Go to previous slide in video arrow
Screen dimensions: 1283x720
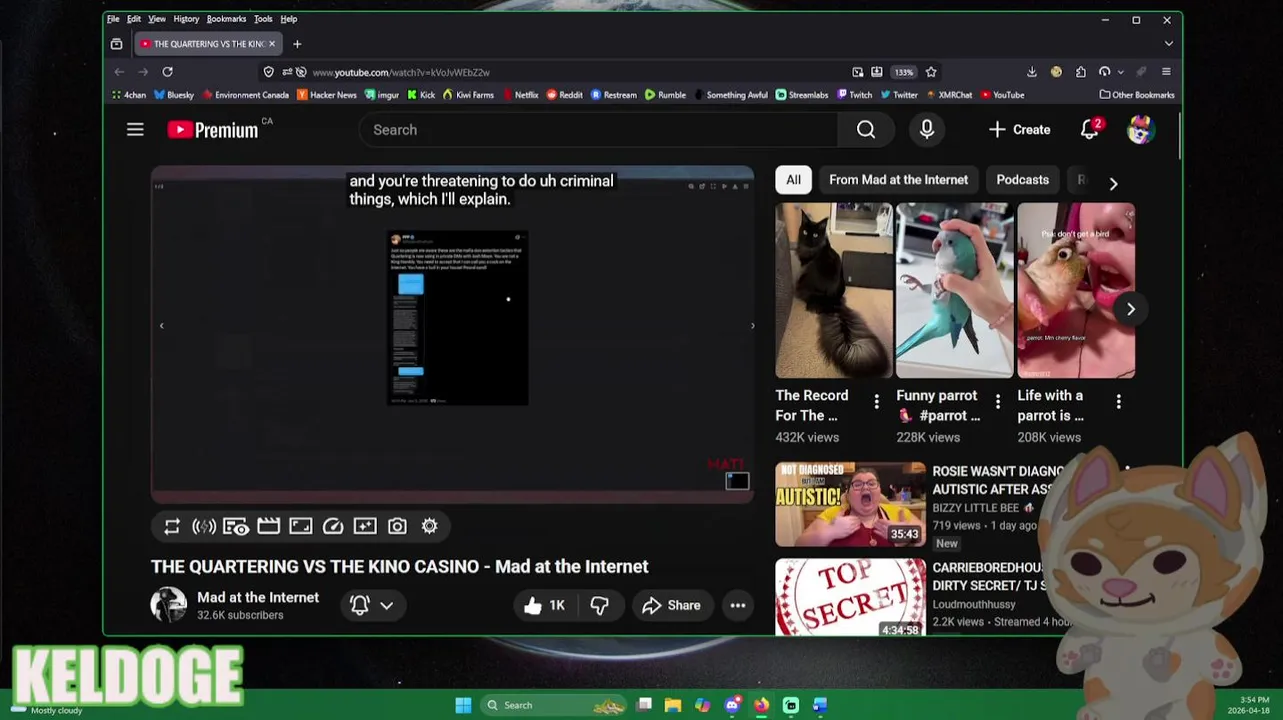tap(162, 325)
